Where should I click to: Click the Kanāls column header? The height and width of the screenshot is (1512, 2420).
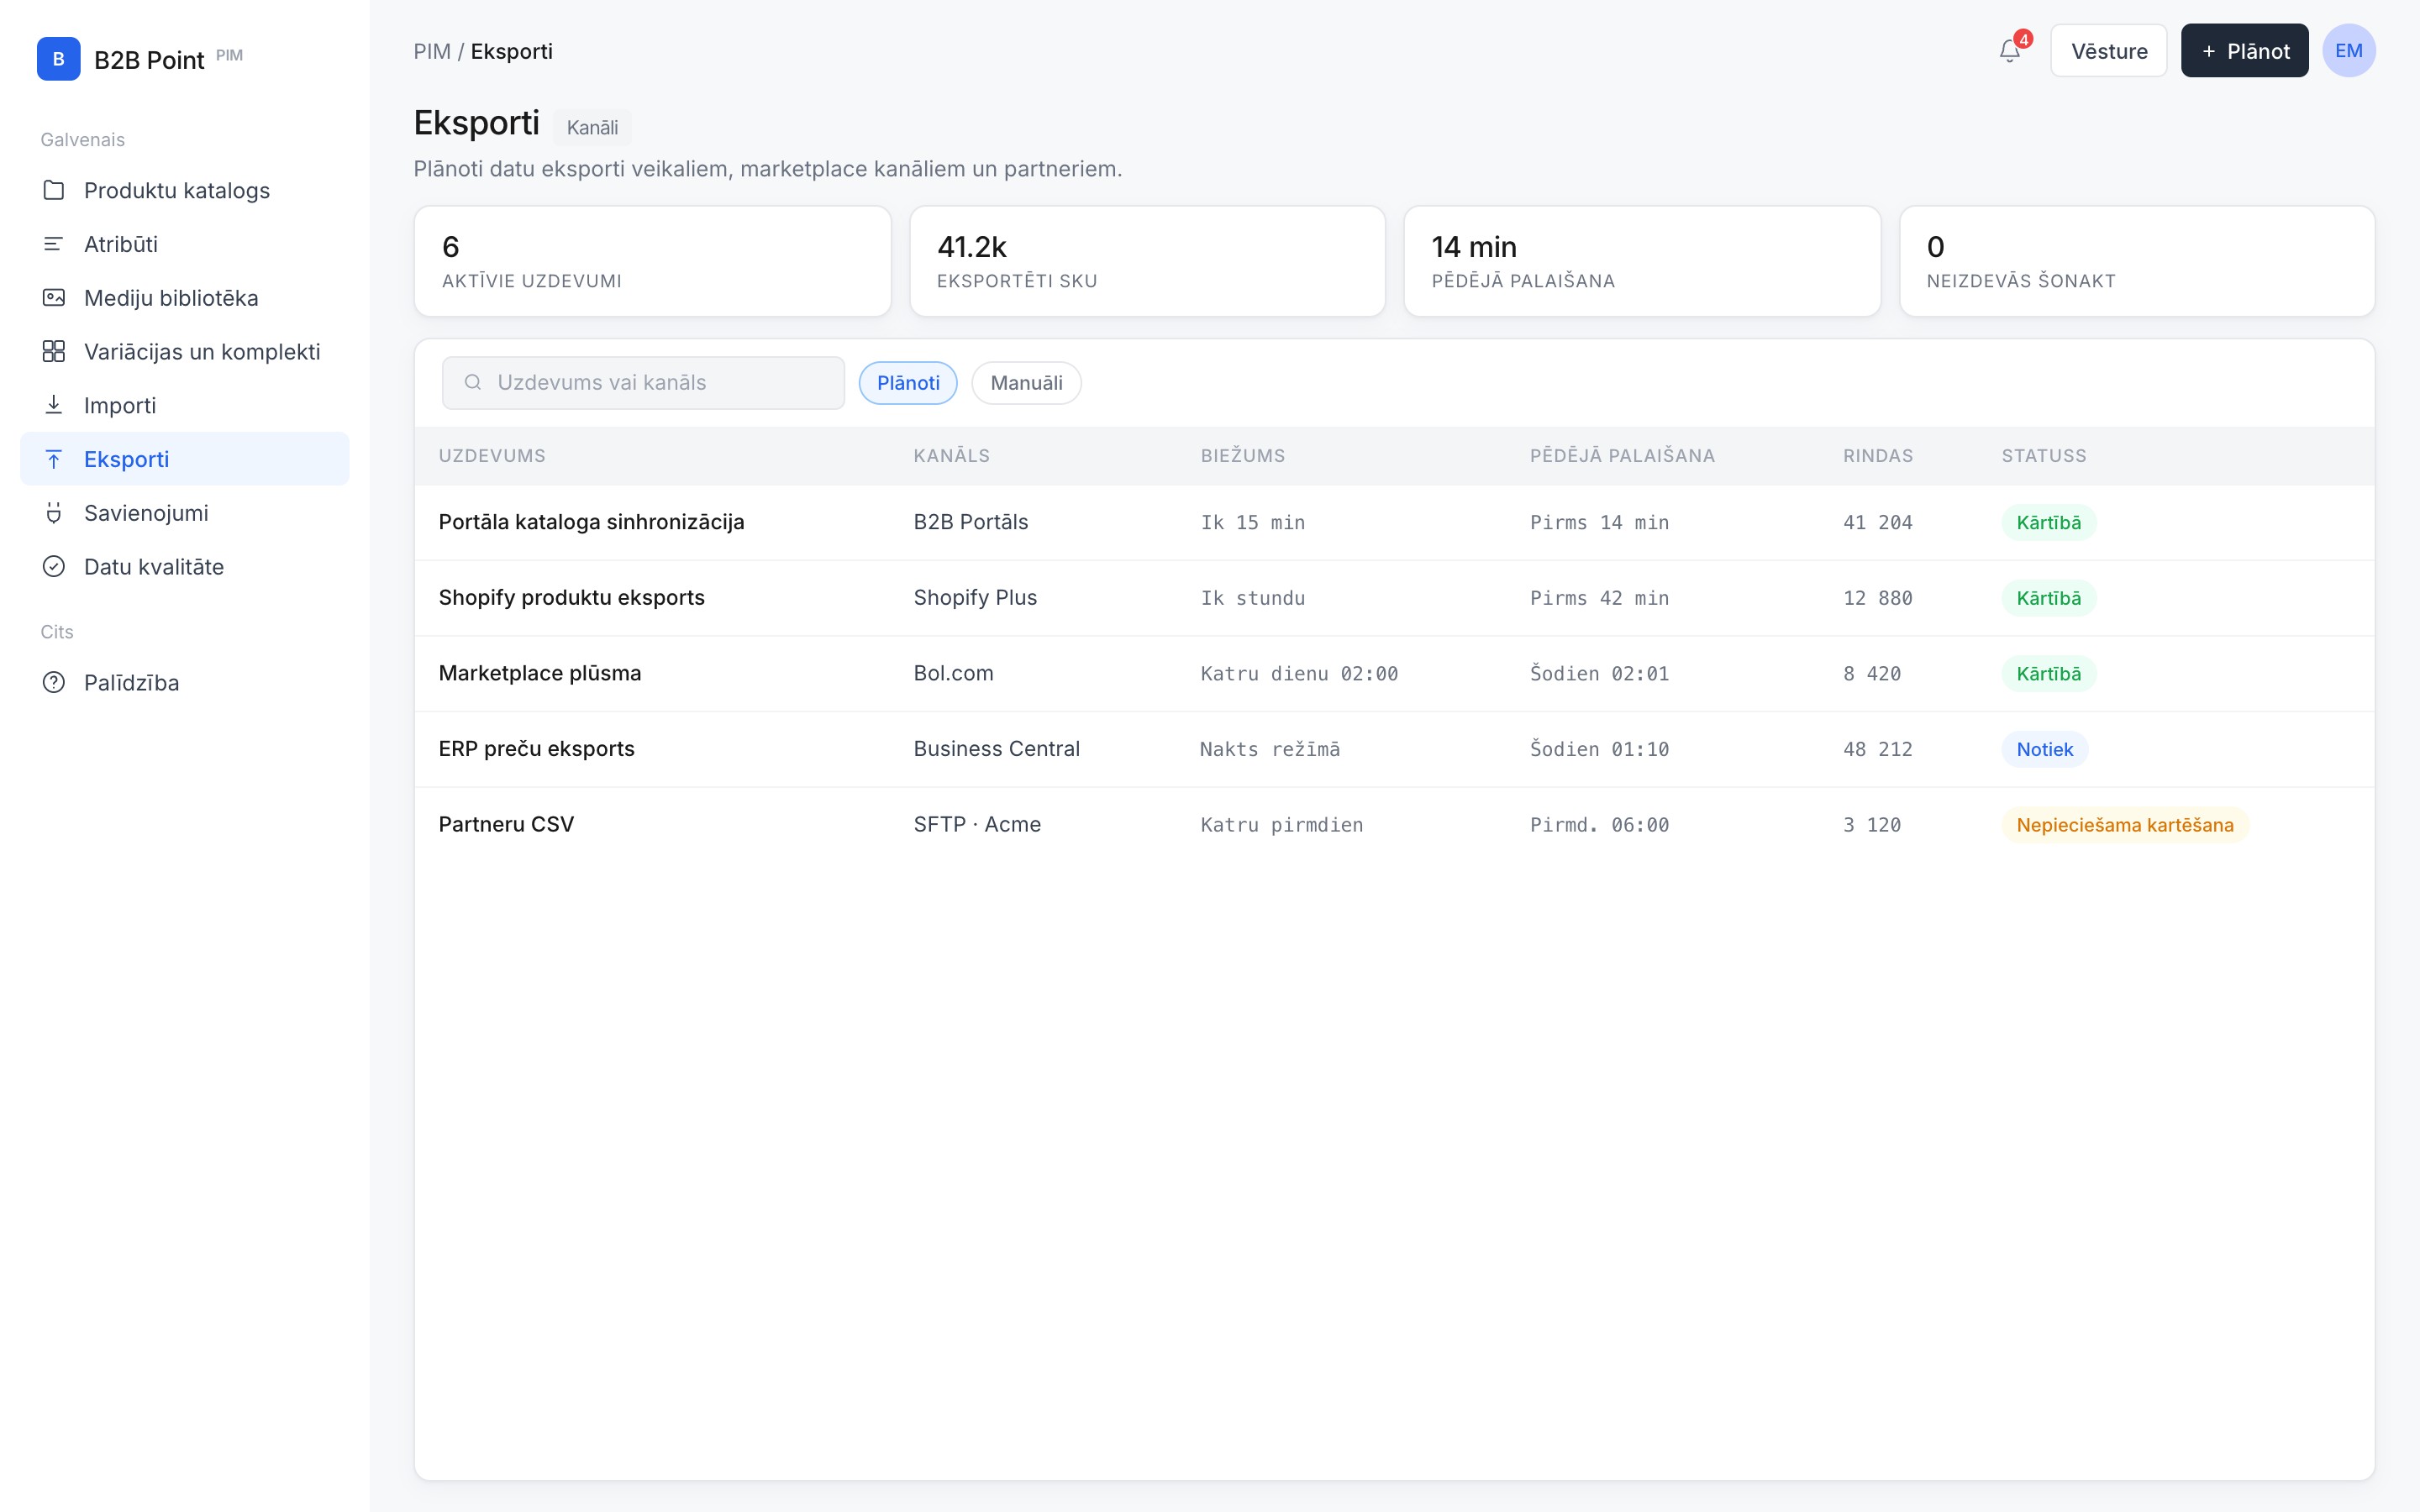[951, 456]
